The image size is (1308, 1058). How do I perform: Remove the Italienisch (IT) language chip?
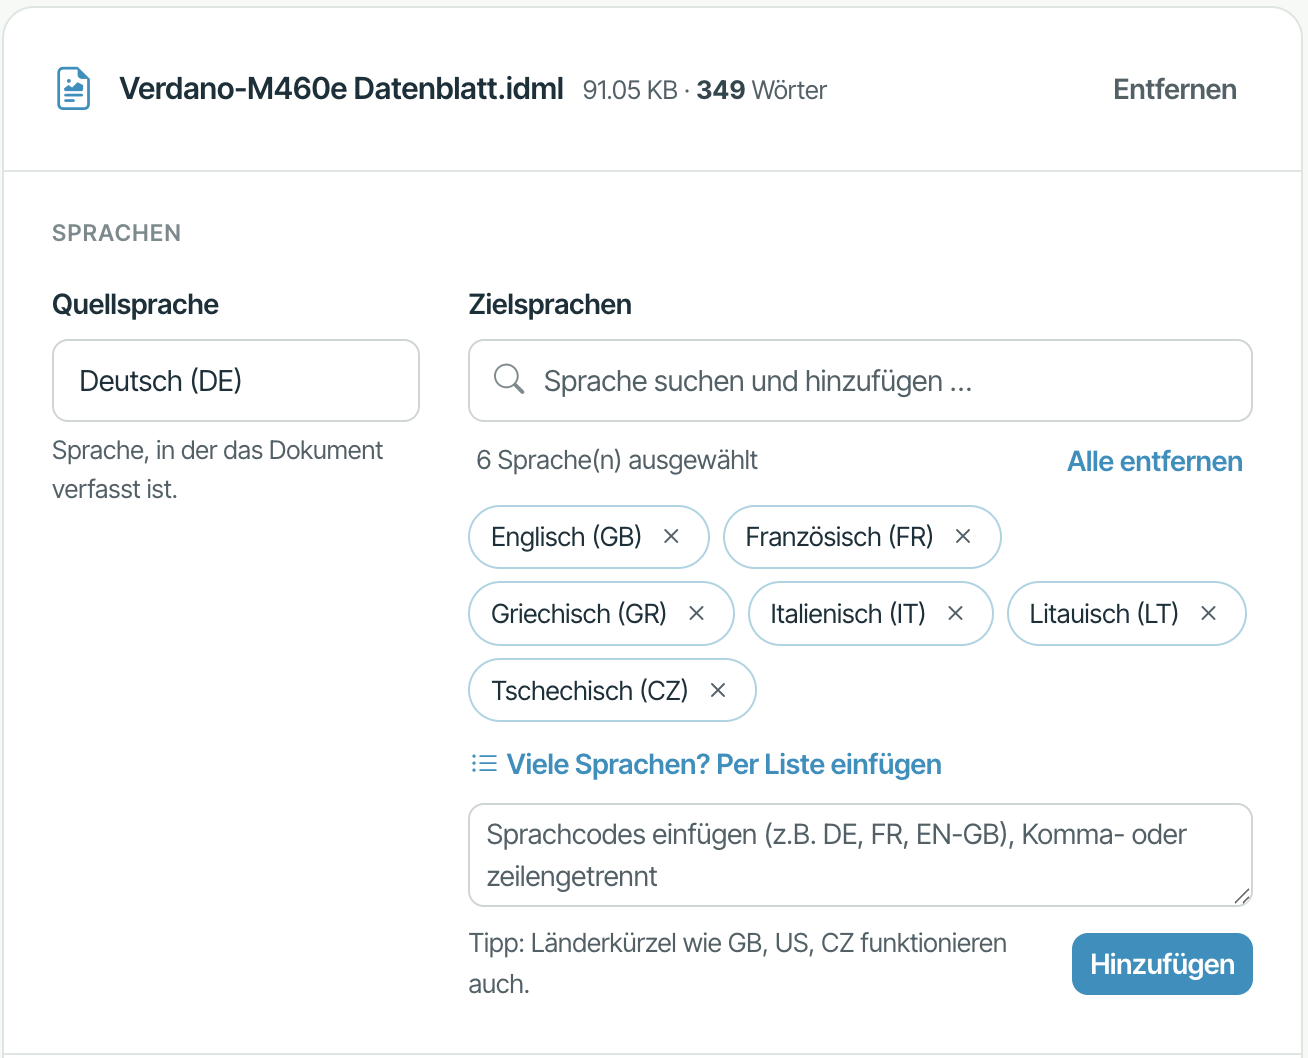[x=955, y=614]
